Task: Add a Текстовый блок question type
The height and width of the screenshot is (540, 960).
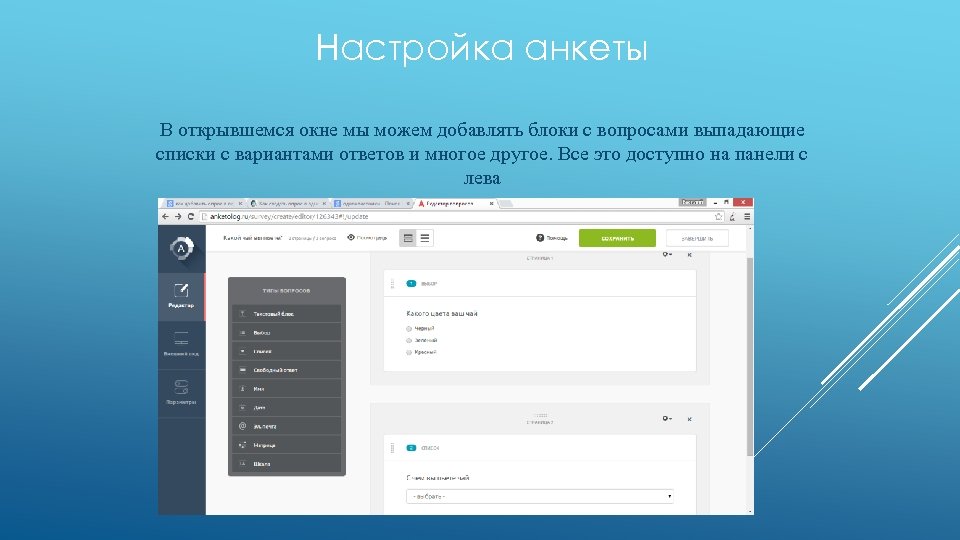Action: tap(286, 313)
